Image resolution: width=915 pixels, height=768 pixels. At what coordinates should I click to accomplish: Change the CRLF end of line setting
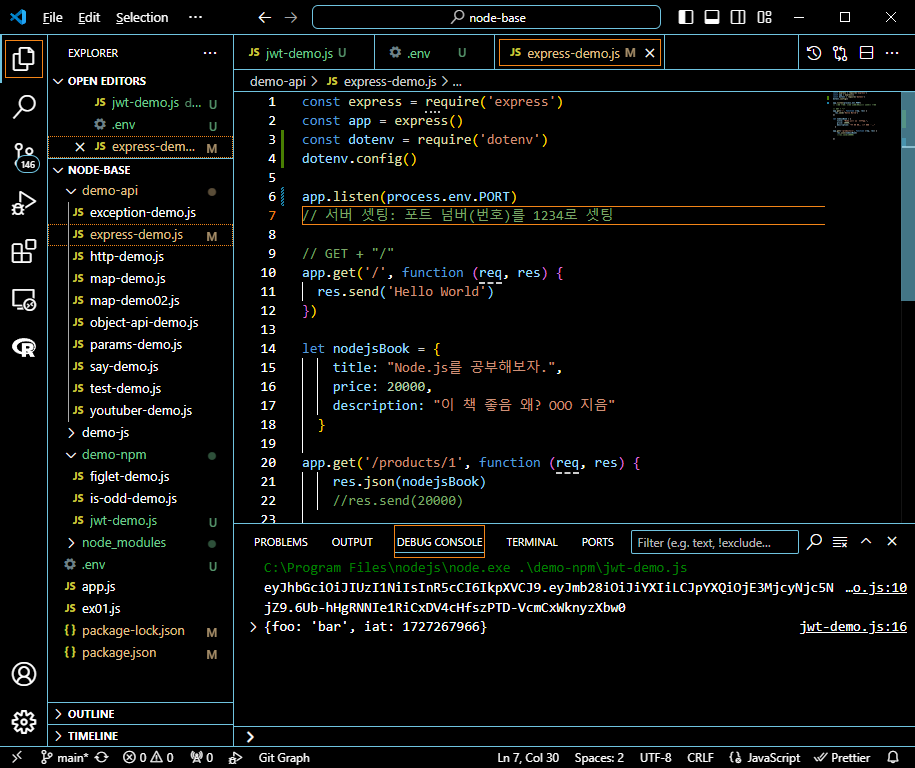pyautogui.click(x=700, y=757)
